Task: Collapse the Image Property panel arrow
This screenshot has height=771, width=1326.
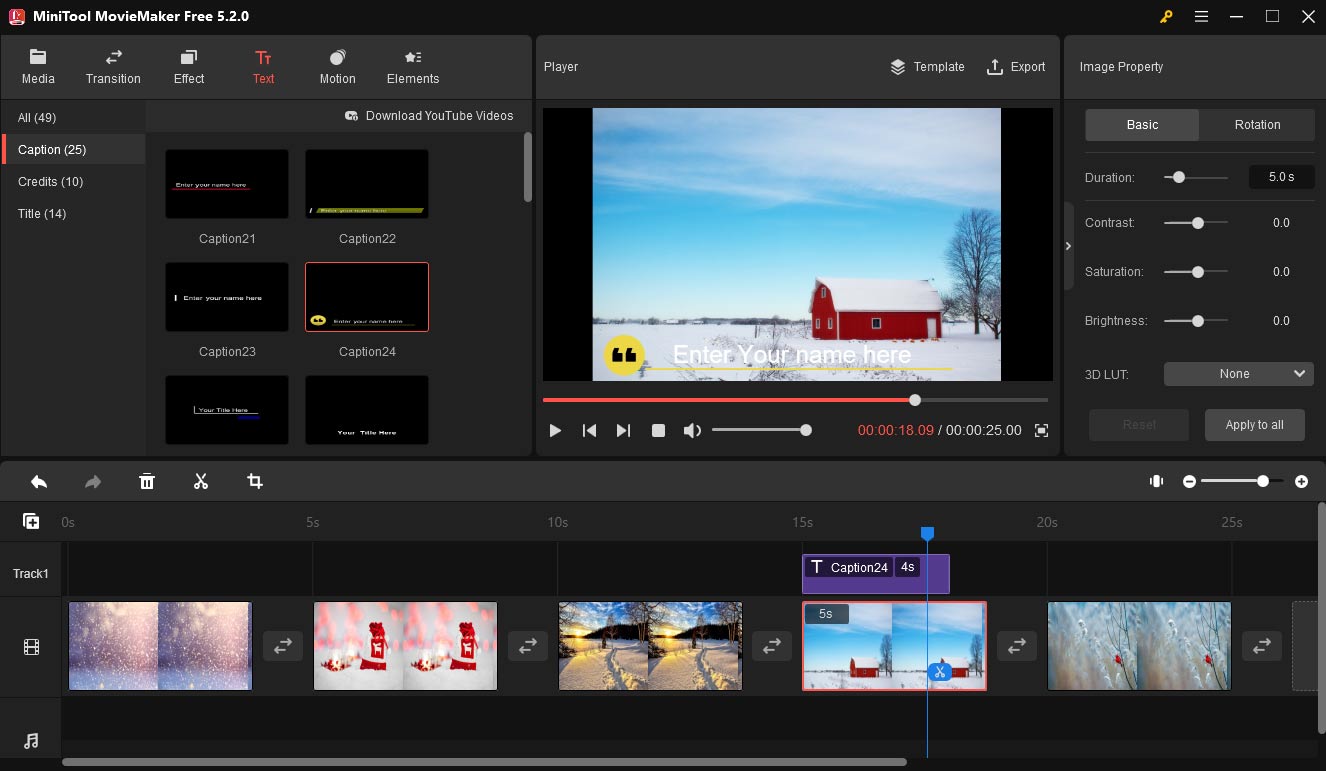Action: (x=1068, y=246)
